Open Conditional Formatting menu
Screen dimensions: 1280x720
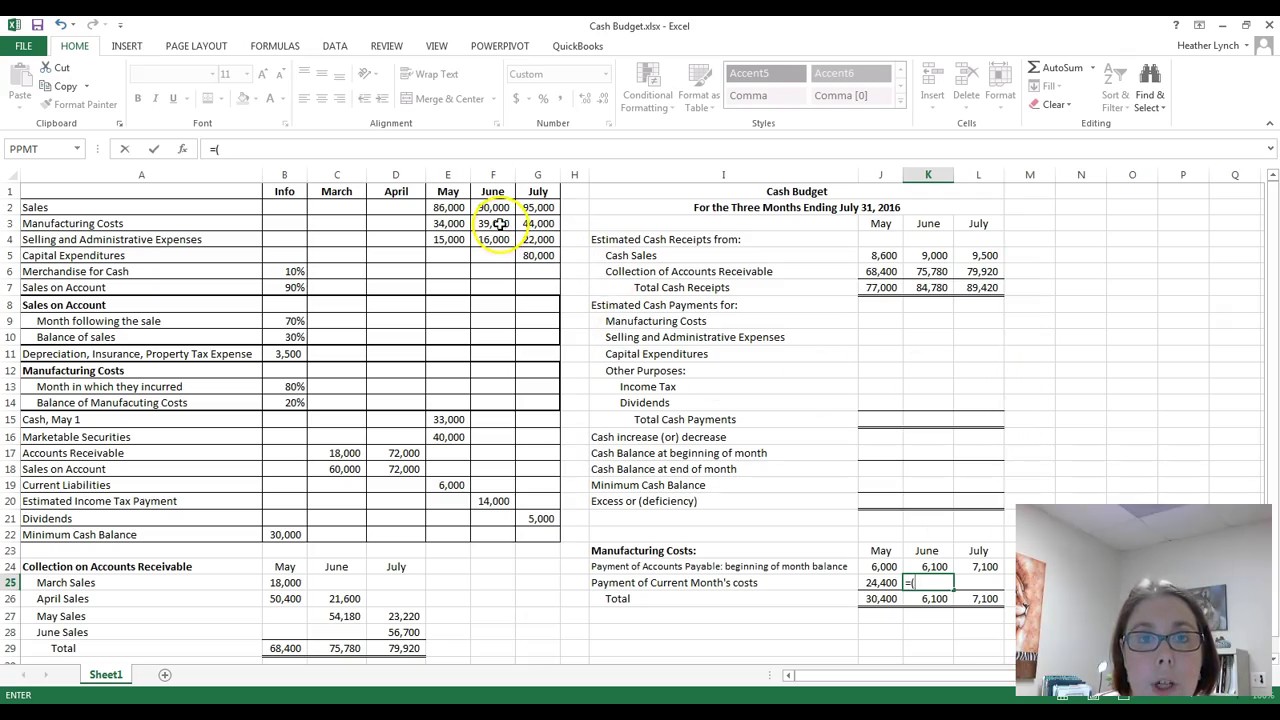click(647, 88)
